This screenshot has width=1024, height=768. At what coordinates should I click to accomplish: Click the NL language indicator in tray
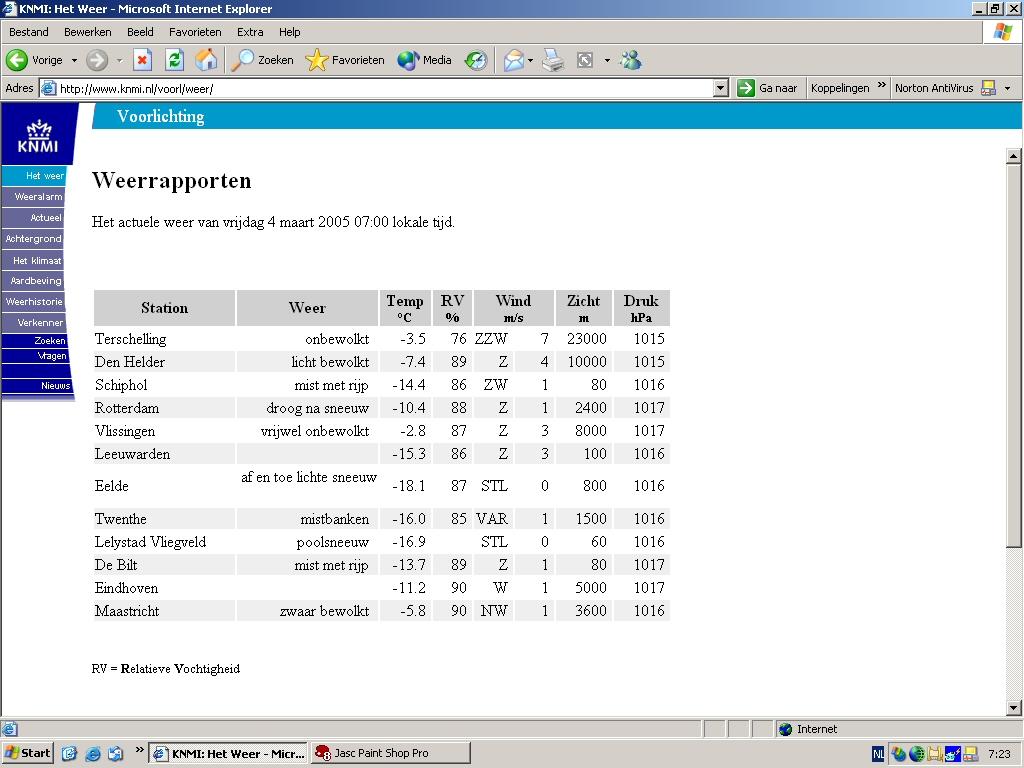point(878,754)
